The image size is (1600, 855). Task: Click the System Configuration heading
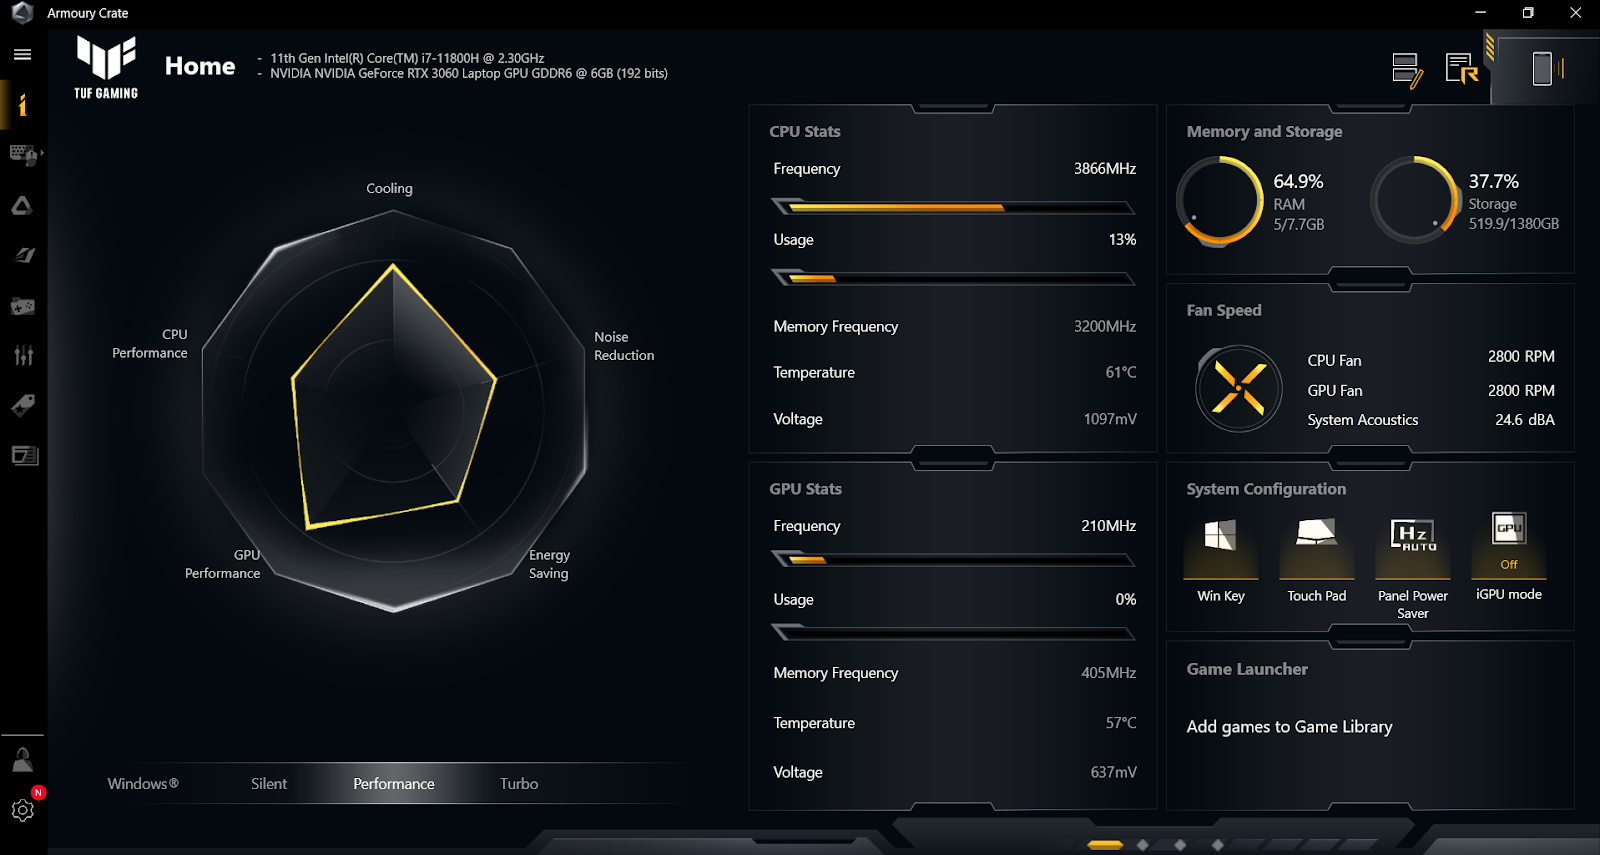point(1266,489)
